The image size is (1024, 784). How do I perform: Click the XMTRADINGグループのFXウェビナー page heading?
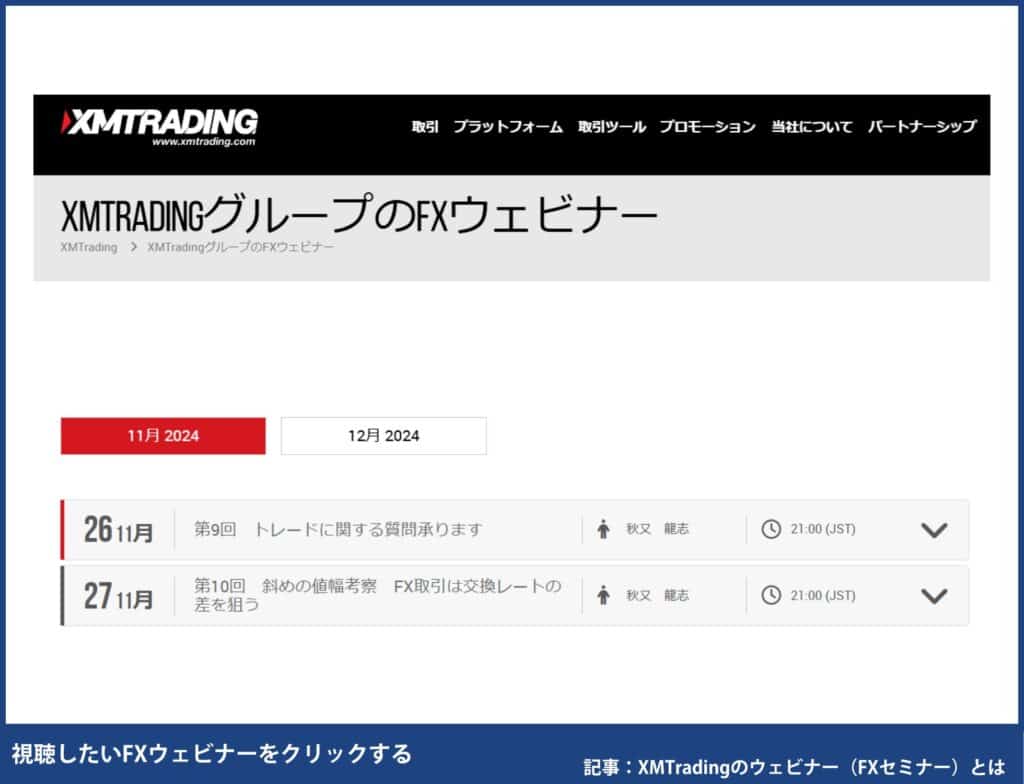pyautogui.click(x=359, y=214)
